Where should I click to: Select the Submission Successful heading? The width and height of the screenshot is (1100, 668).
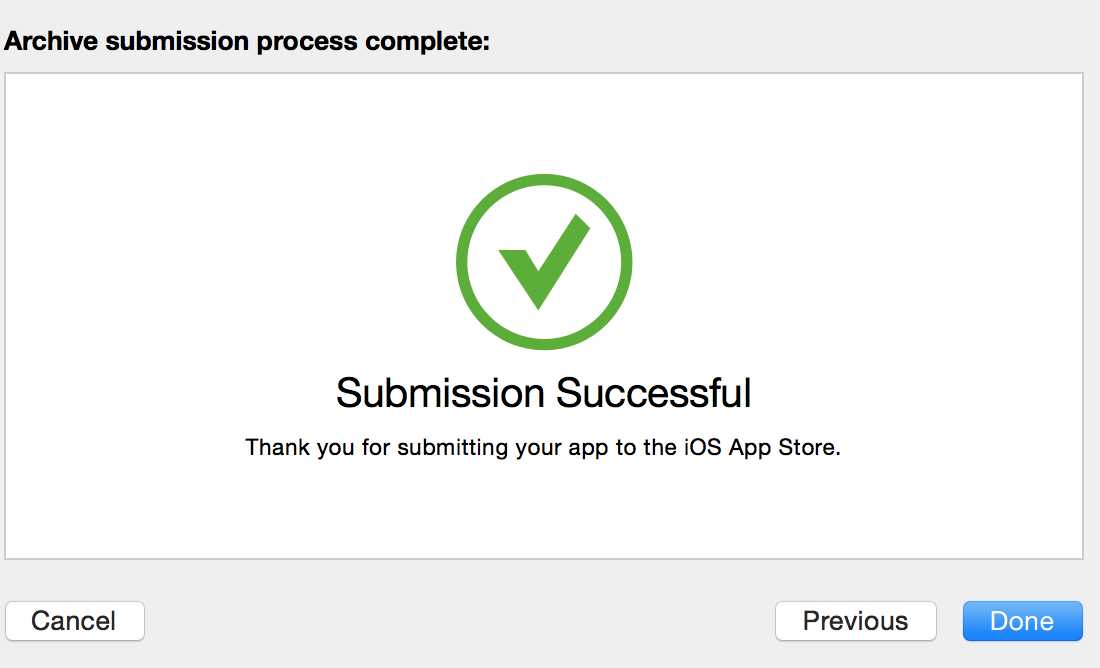(x=544, y=392)
